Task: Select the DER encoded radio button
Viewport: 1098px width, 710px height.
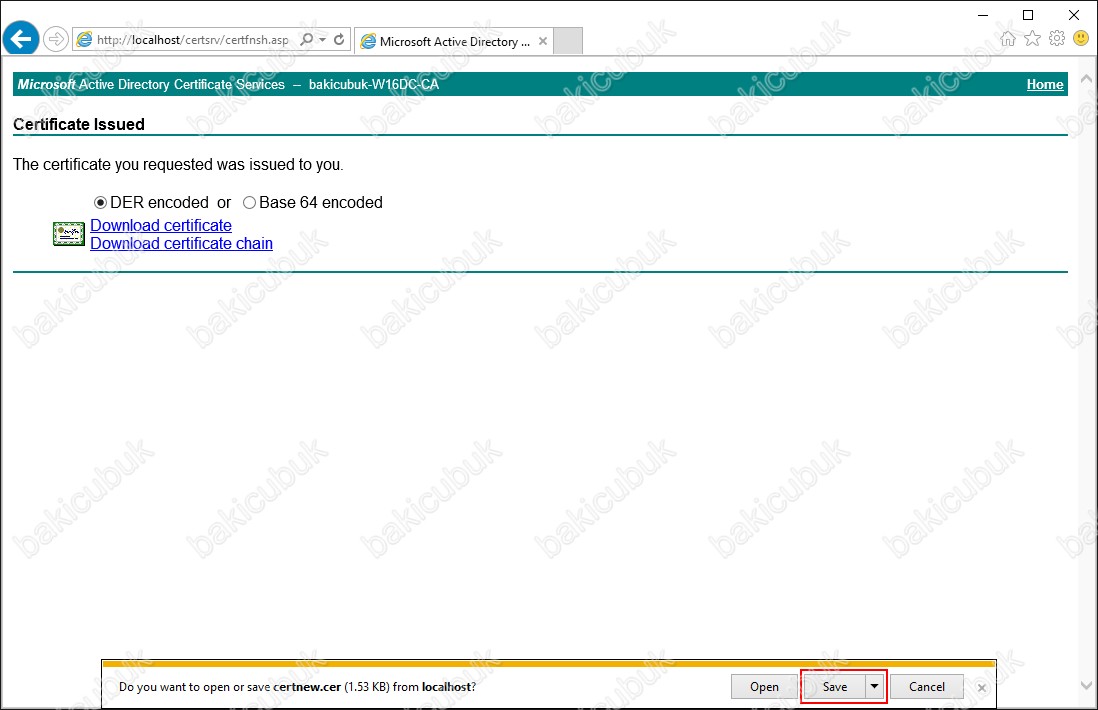Action: coord(100,202)
